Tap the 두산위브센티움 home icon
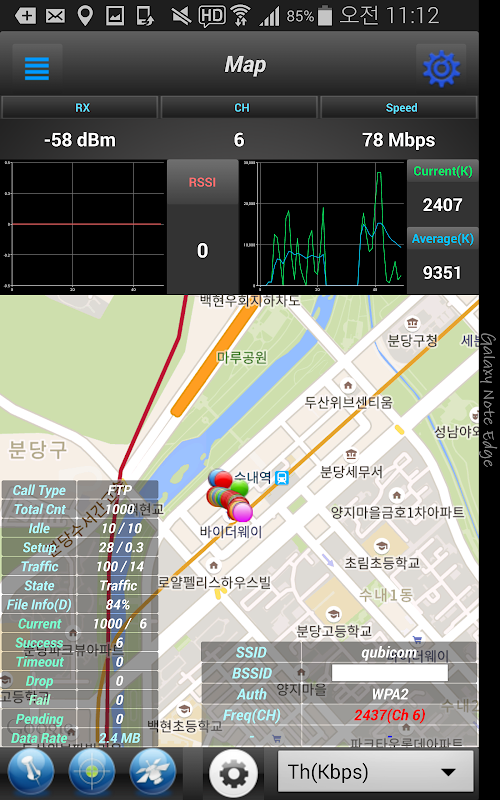The image size is (500, 800). click(348, 385)
